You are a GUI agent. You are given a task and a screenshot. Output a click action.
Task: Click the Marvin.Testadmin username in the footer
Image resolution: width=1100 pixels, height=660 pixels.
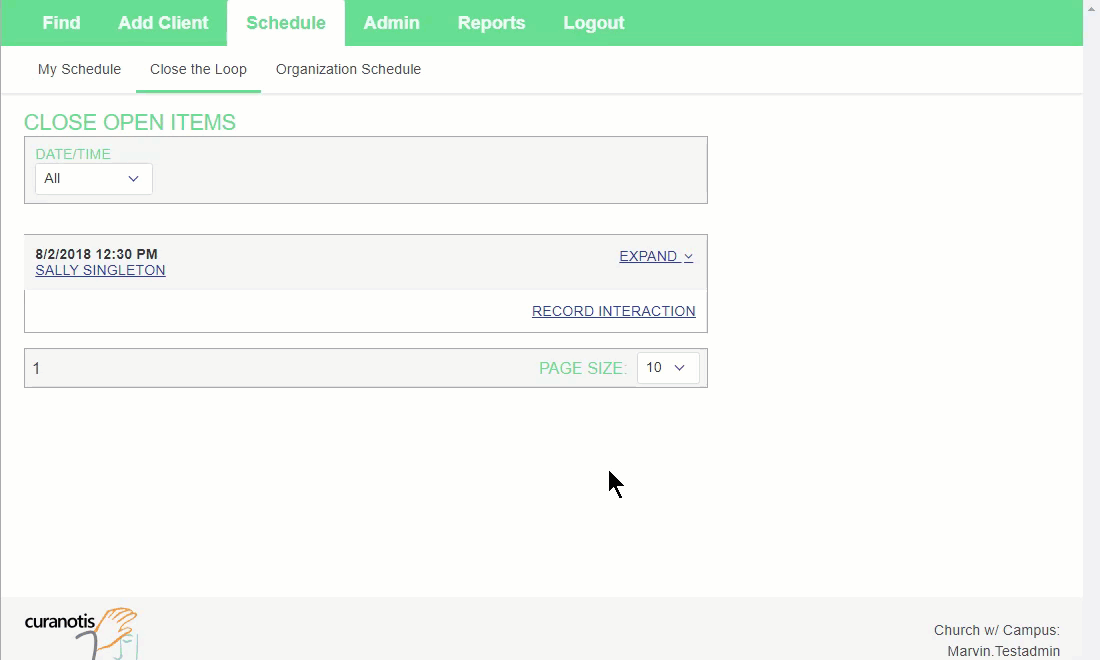click(1003, 651)
